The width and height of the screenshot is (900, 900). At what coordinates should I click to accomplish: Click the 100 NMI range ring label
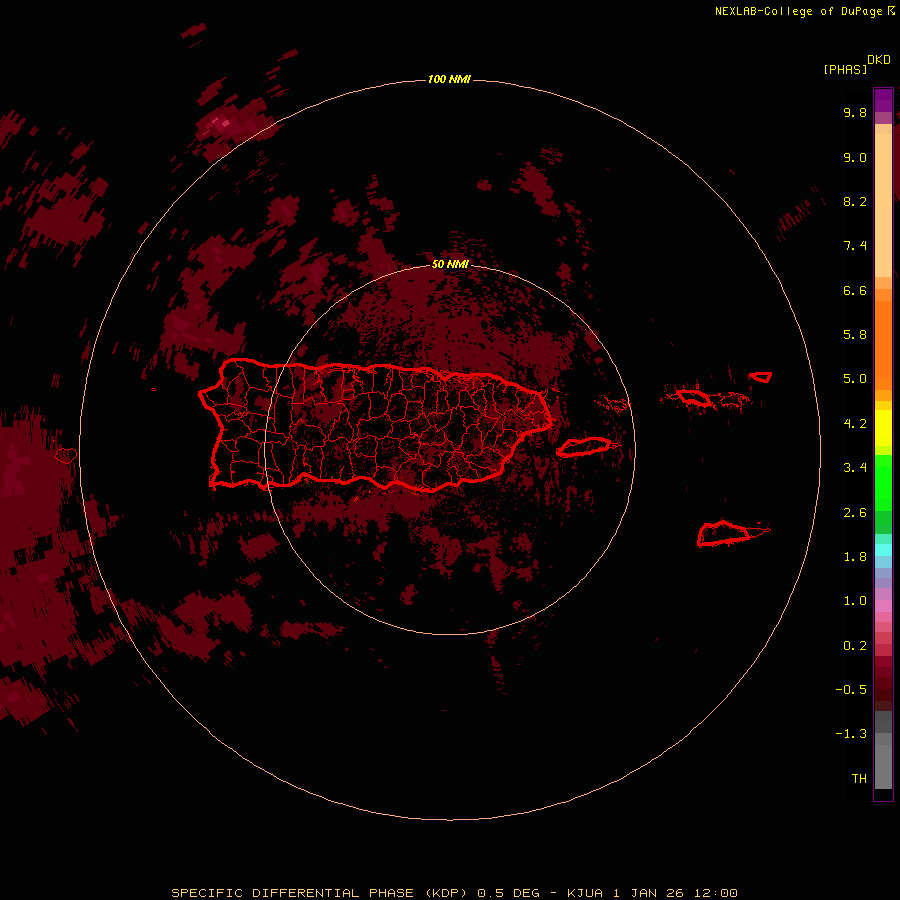pyautogui.click(x=449, y=79)
